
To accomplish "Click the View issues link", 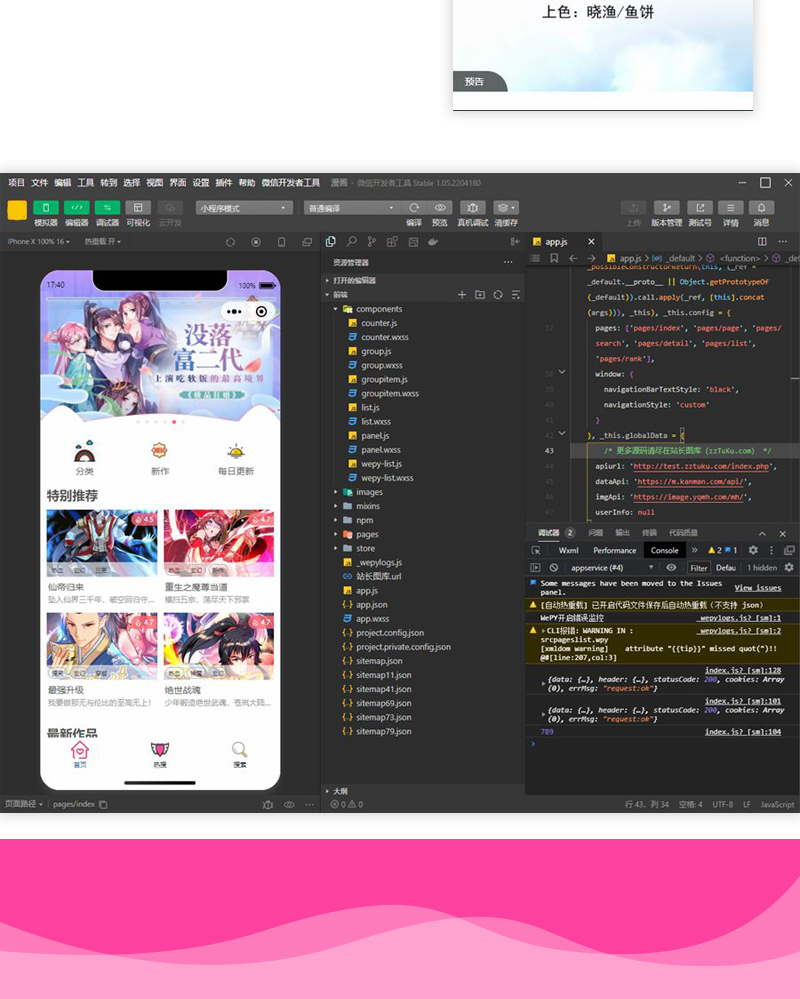I will pyautogui.click(x=757, y=588).
